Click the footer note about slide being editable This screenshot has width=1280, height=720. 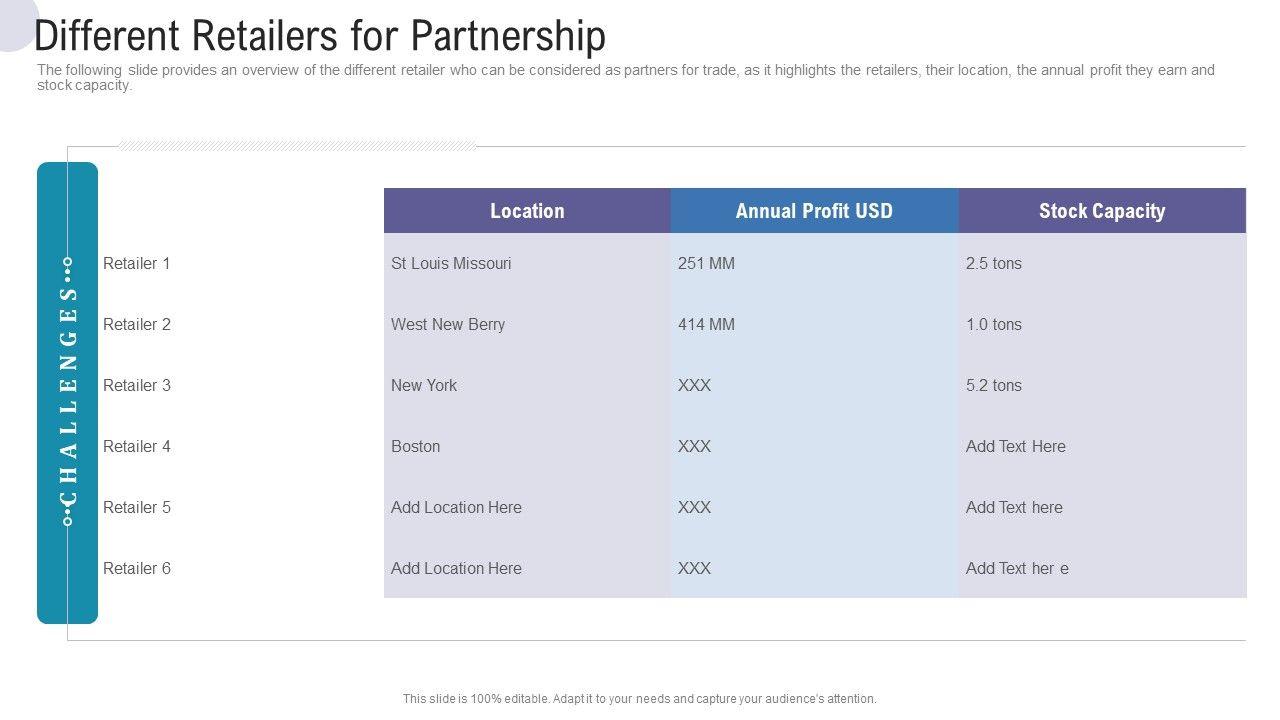coord(640,699)
